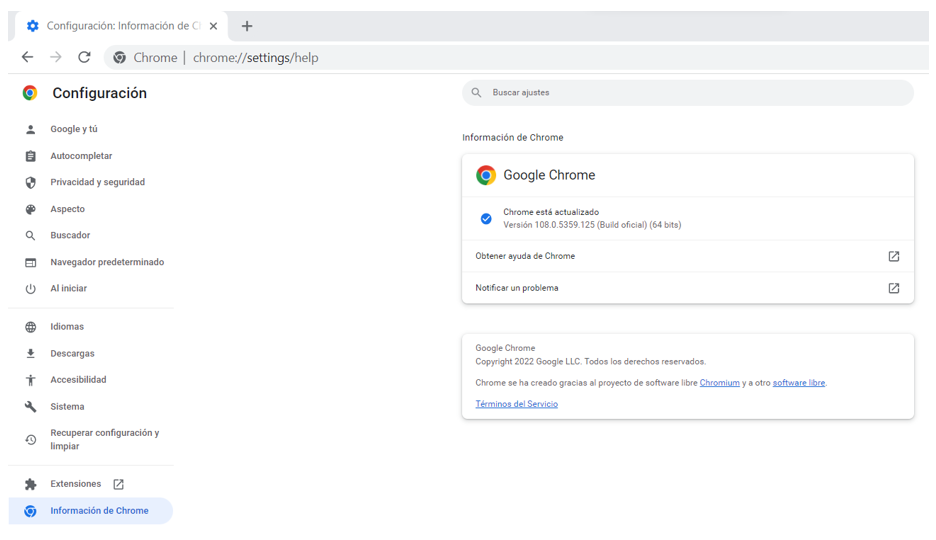
Task: Click the Chrome site info icon in address bar
Action: point(120,58)
